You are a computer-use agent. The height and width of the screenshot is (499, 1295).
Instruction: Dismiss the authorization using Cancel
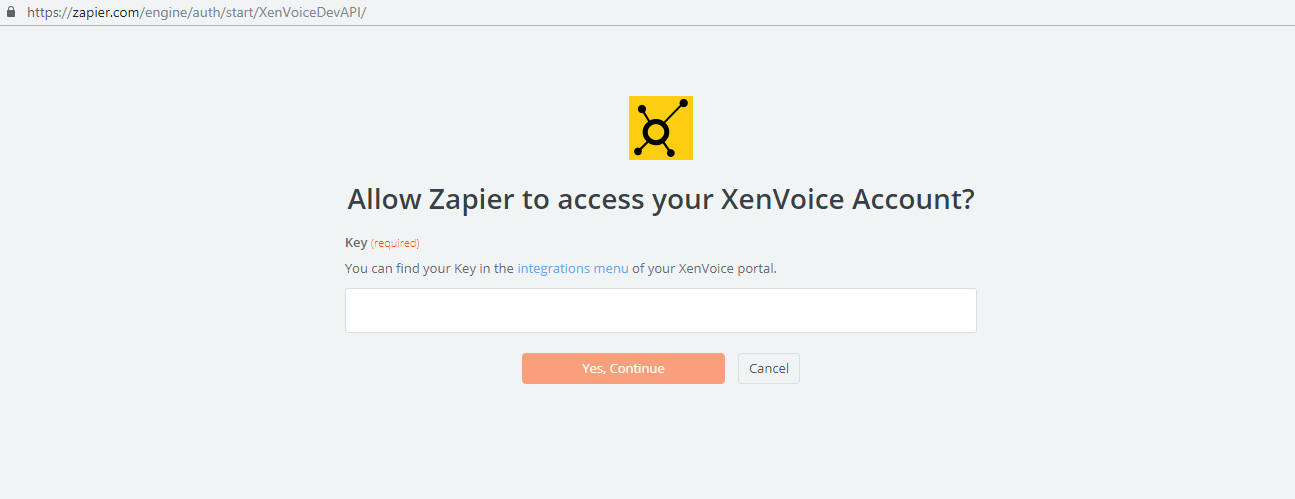coord(769,368)
